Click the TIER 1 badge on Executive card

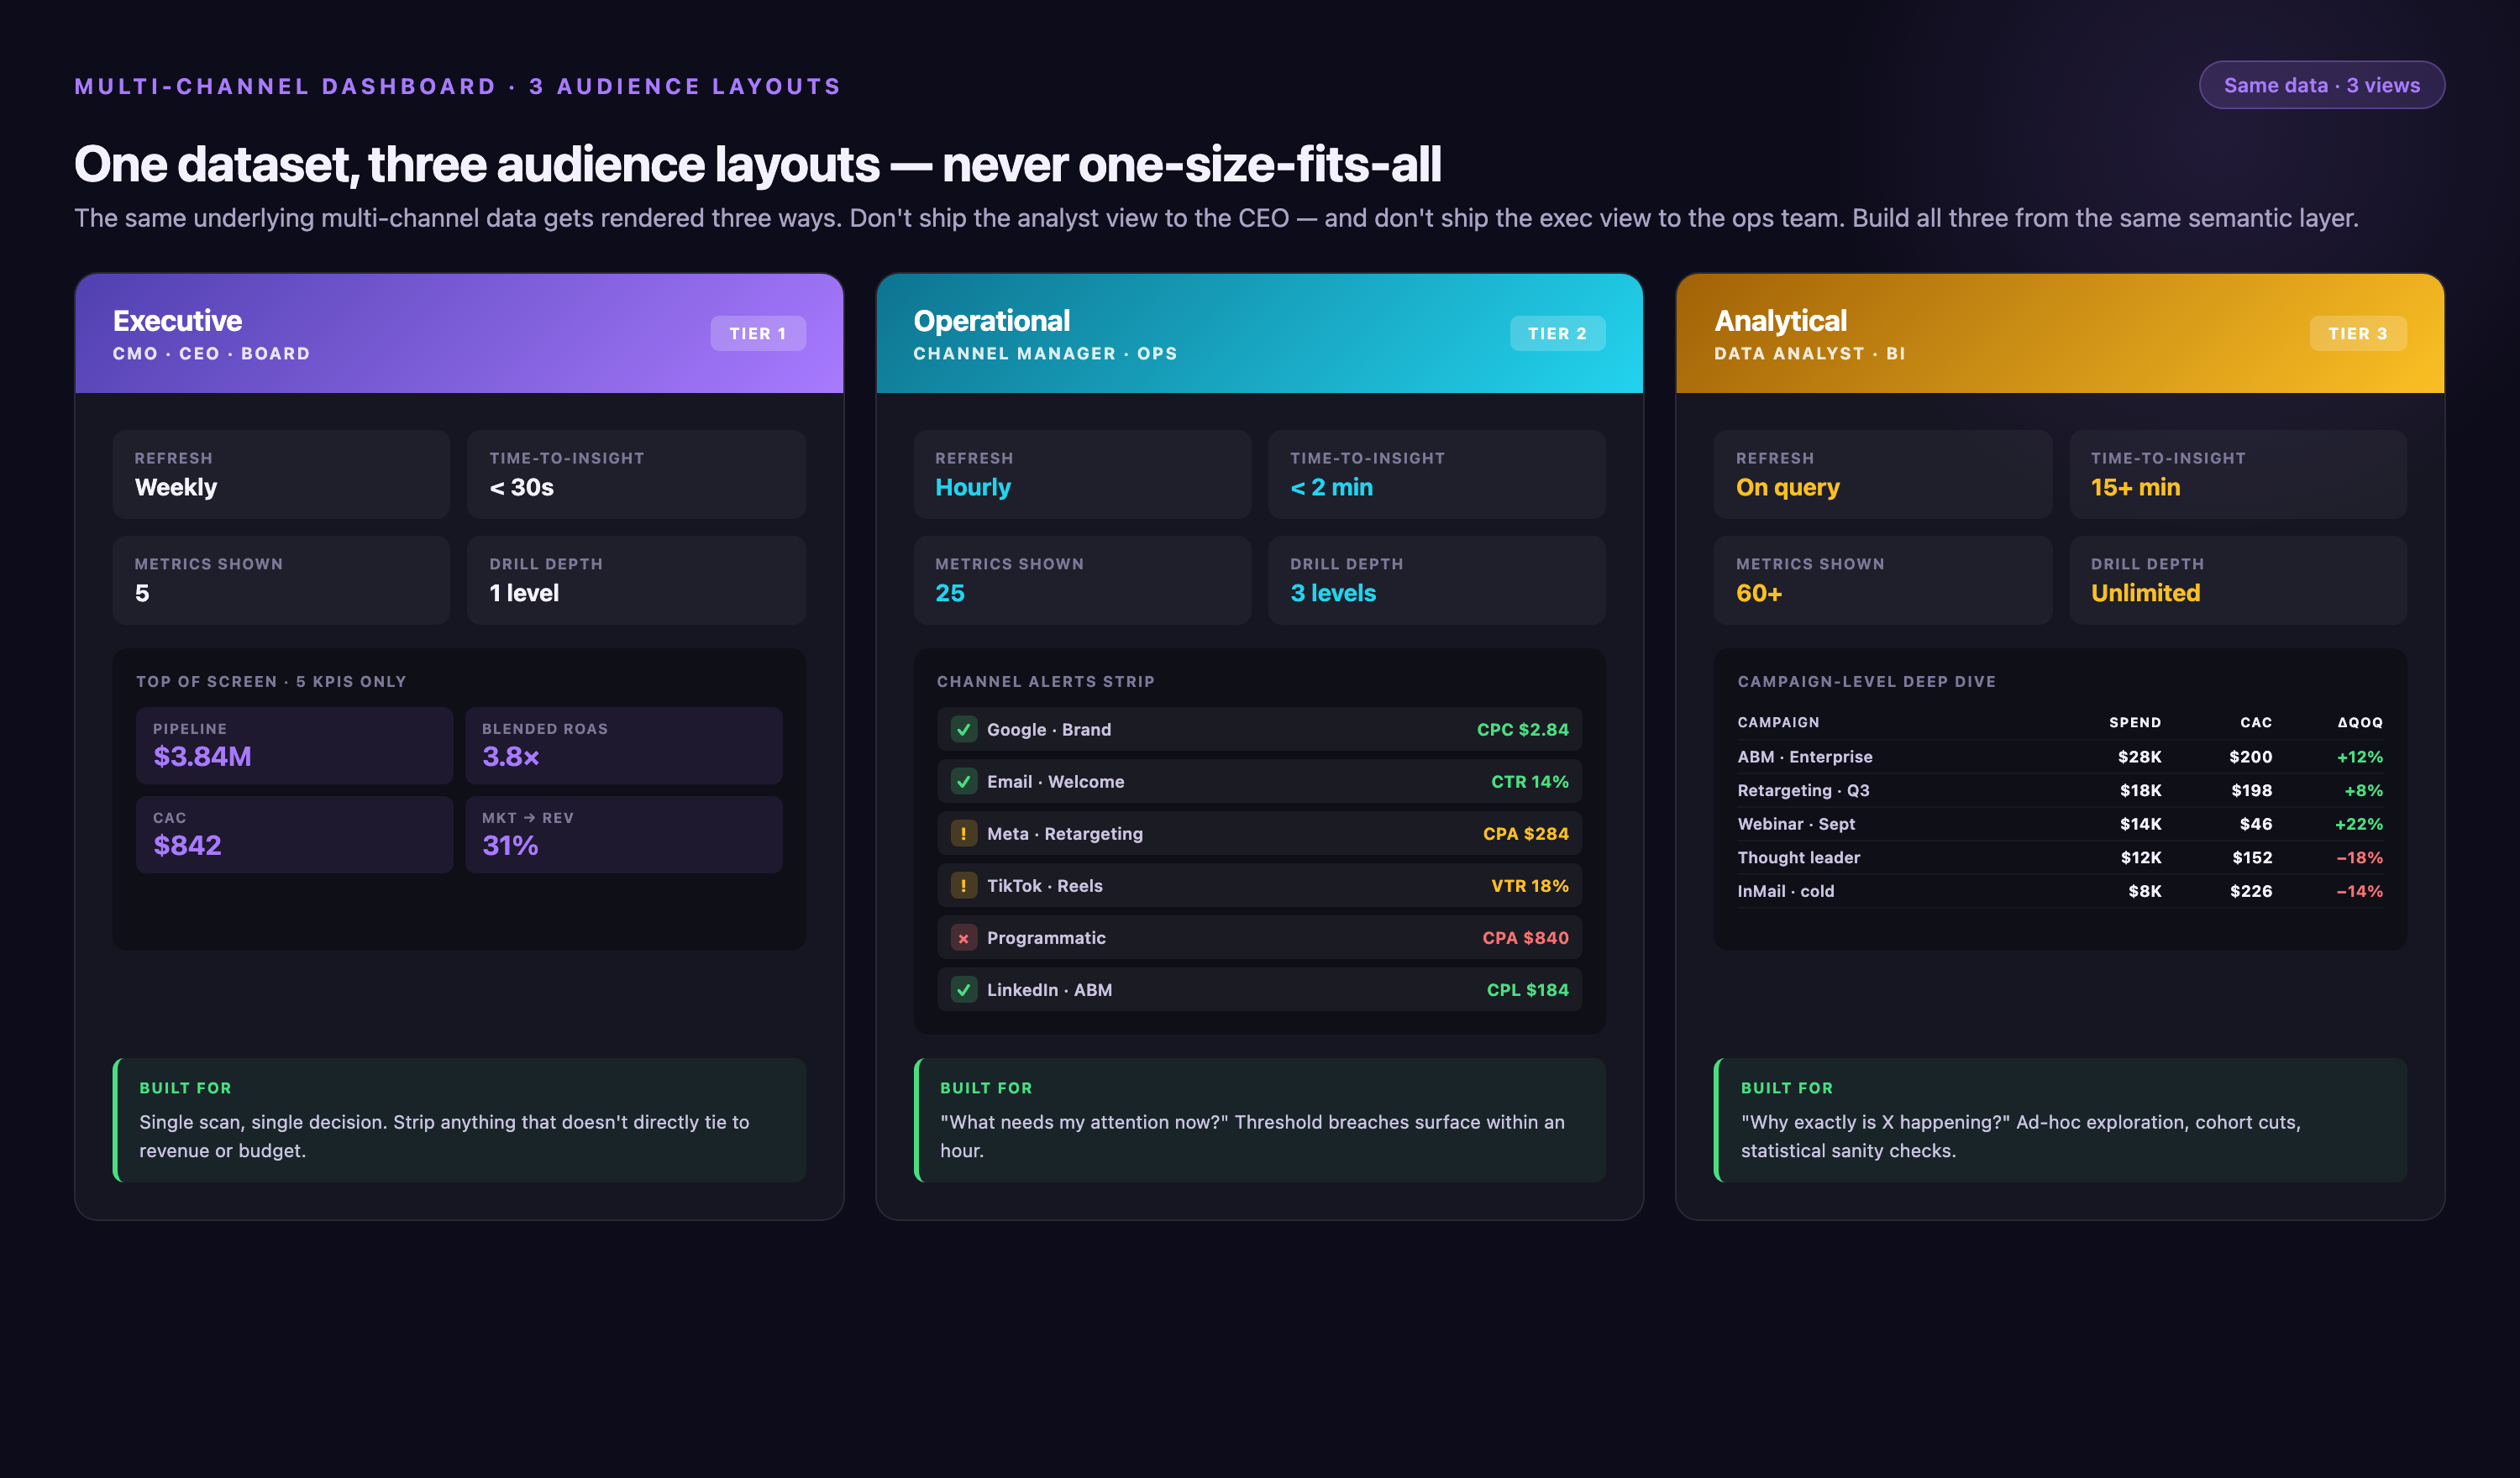point(757,334)
